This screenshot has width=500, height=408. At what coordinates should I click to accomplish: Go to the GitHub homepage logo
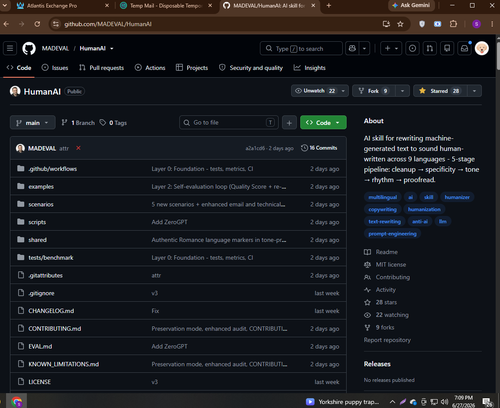(29, 49)
